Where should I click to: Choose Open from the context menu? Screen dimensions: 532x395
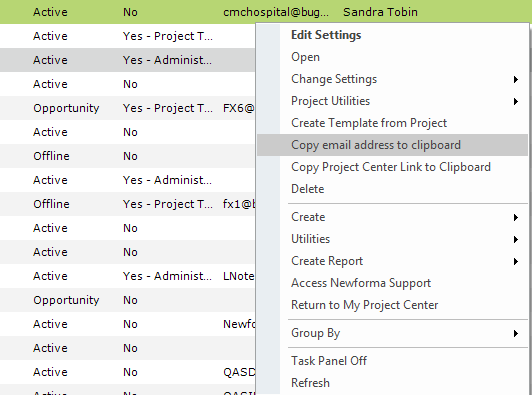point(305,57)
